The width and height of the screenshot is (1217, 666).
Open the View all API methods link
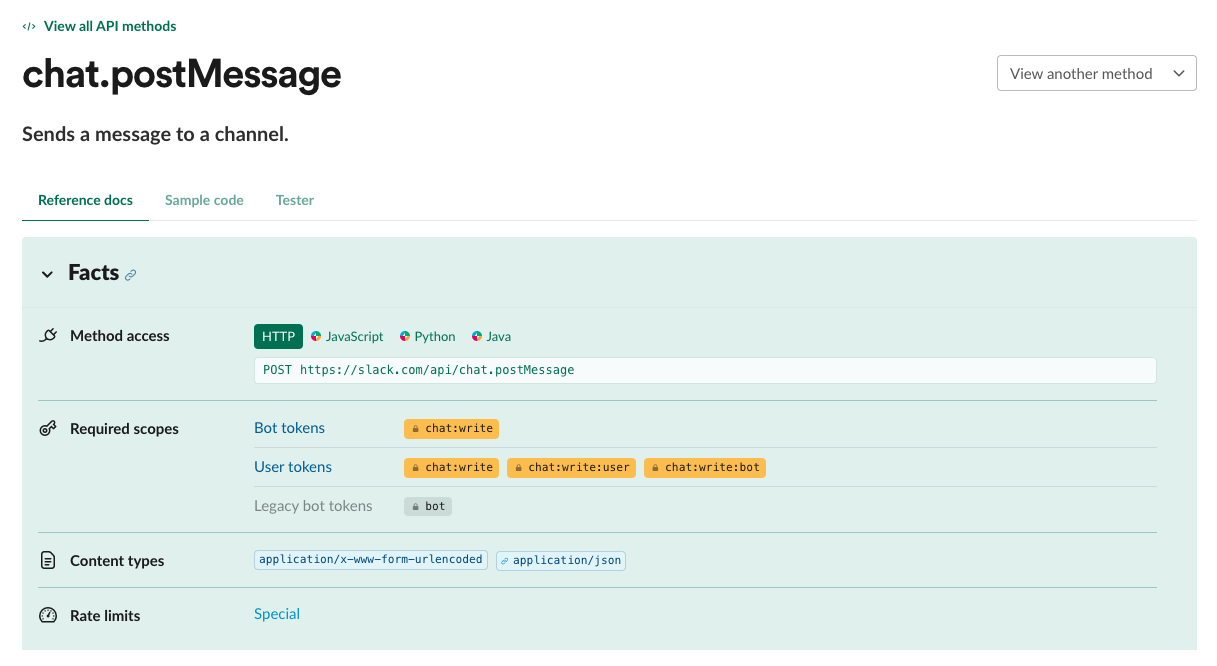coord(110,26)
